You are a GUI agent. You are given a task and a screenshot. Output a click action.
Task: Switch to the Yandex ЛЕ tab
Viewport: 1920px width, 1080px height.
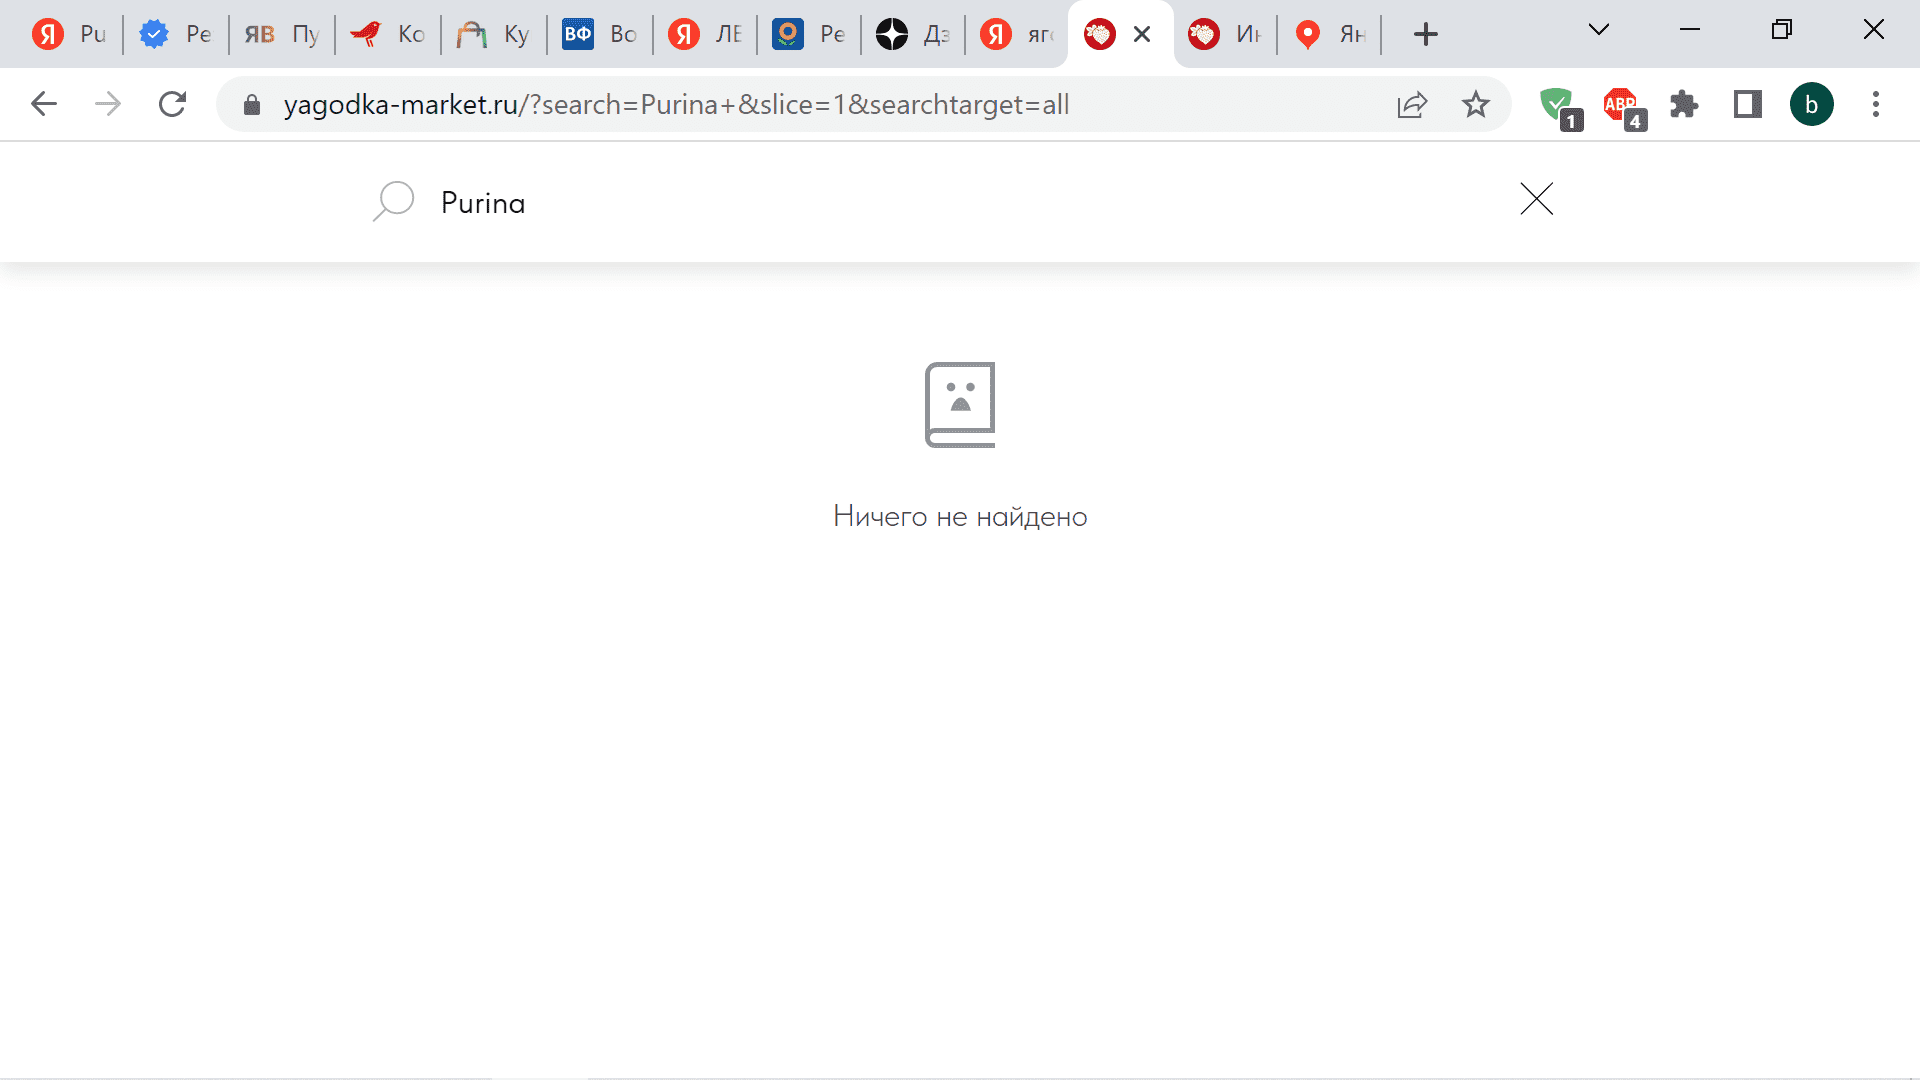[706, 34]
